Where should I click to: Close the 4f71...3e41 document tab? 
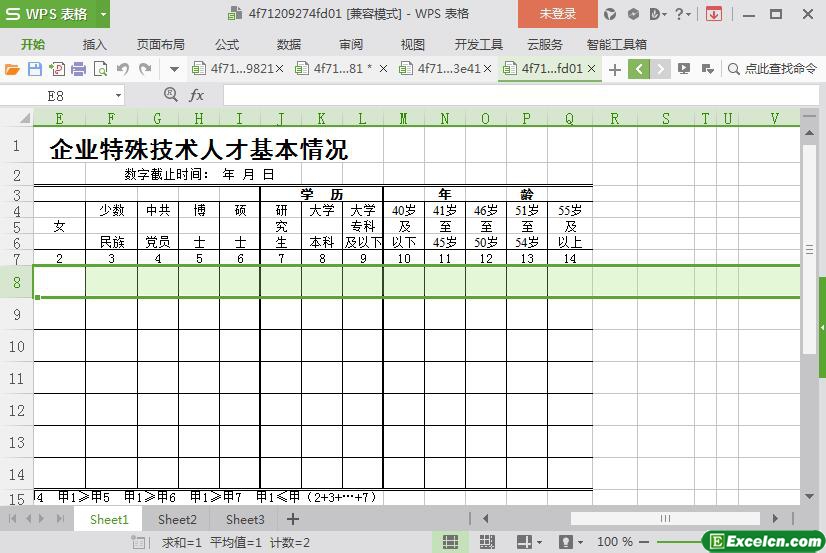pos(487,68)
